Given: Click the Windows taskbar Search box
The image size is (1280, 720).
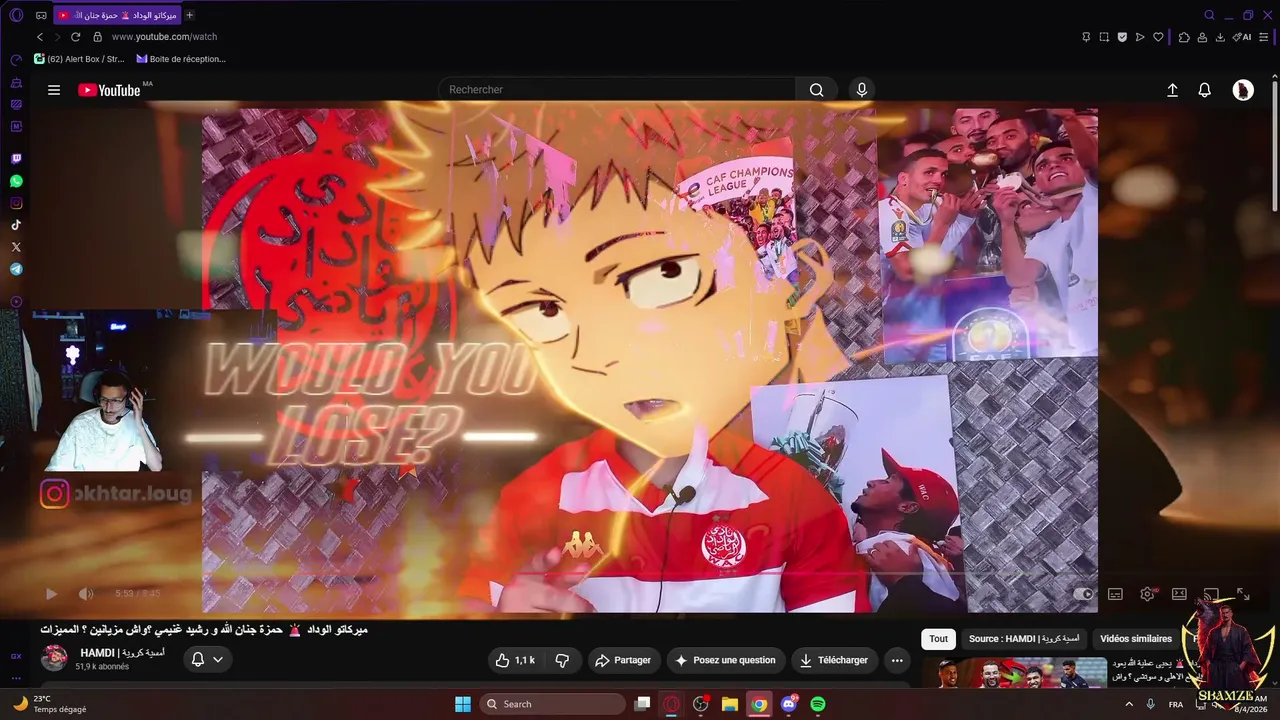Looking at the screenshot, I should 553,704.
